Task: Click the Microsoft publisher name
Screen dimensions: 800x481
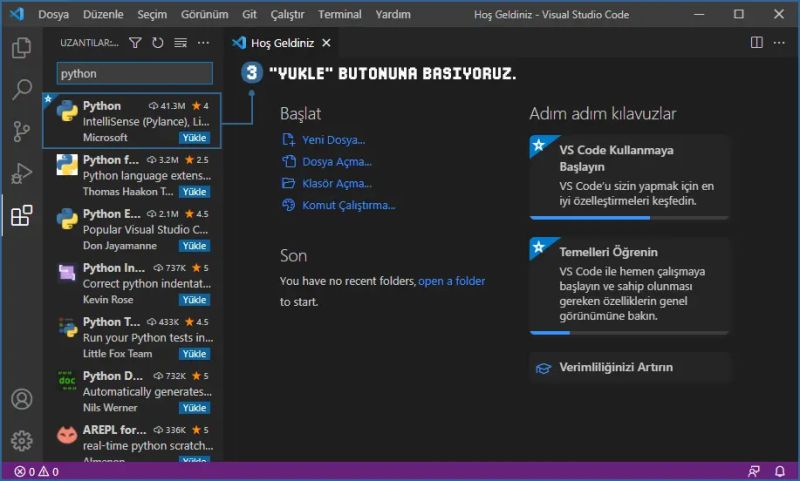Action: 105,138
